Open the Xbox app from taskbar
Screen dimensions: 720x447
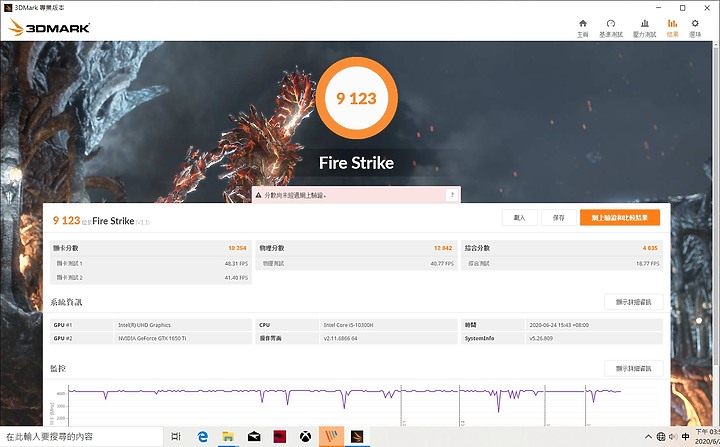(x=305, y=436)
